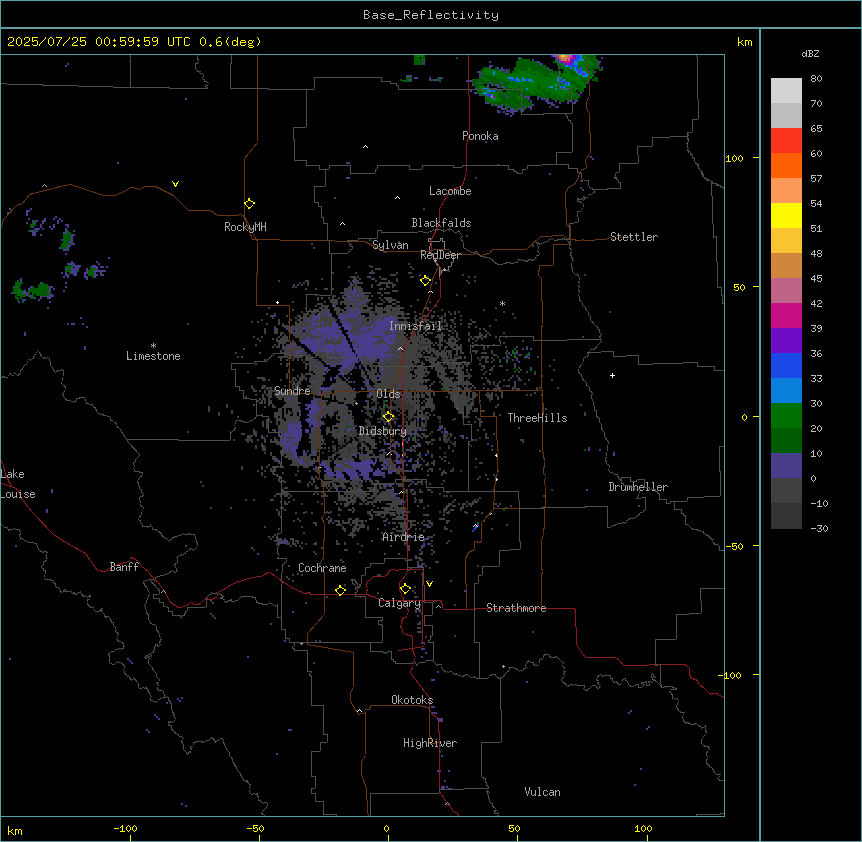Select the light gray 65-70 dBZ swatch
The width and height of the screenshot is (862, 842).
(x=786, y=115)
